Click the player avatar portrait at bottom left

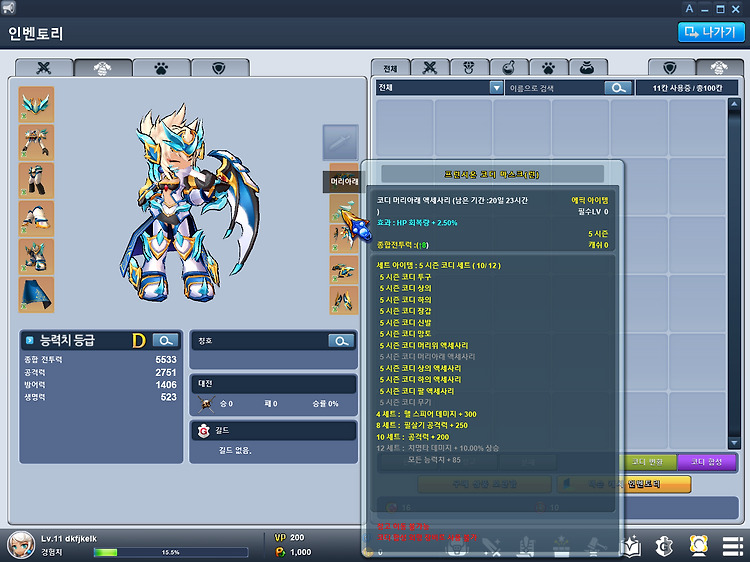click(21, 545)
